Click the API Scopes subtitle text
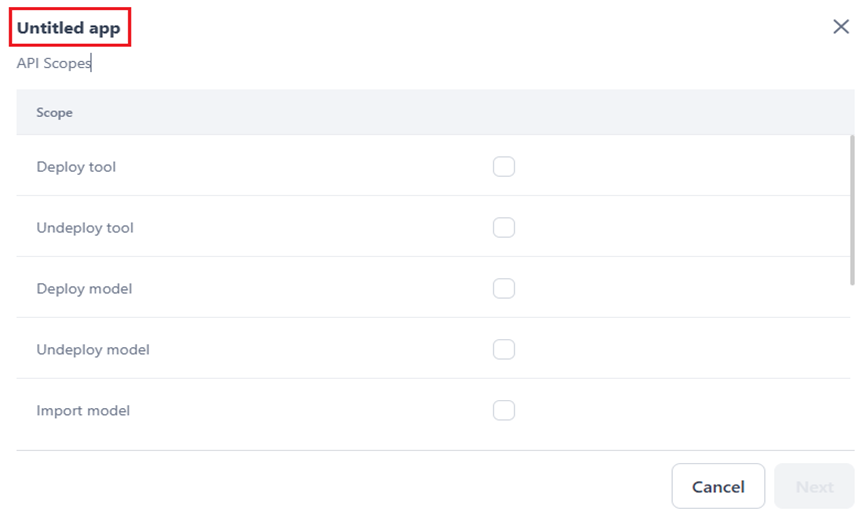The height and width of the screenshot is (521, 858). point(54,63)
